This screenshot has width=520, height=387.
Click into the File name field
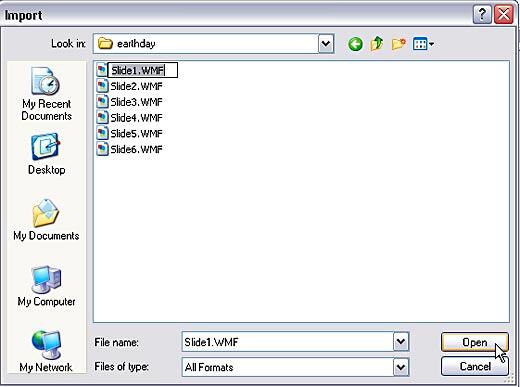[288, 342]
